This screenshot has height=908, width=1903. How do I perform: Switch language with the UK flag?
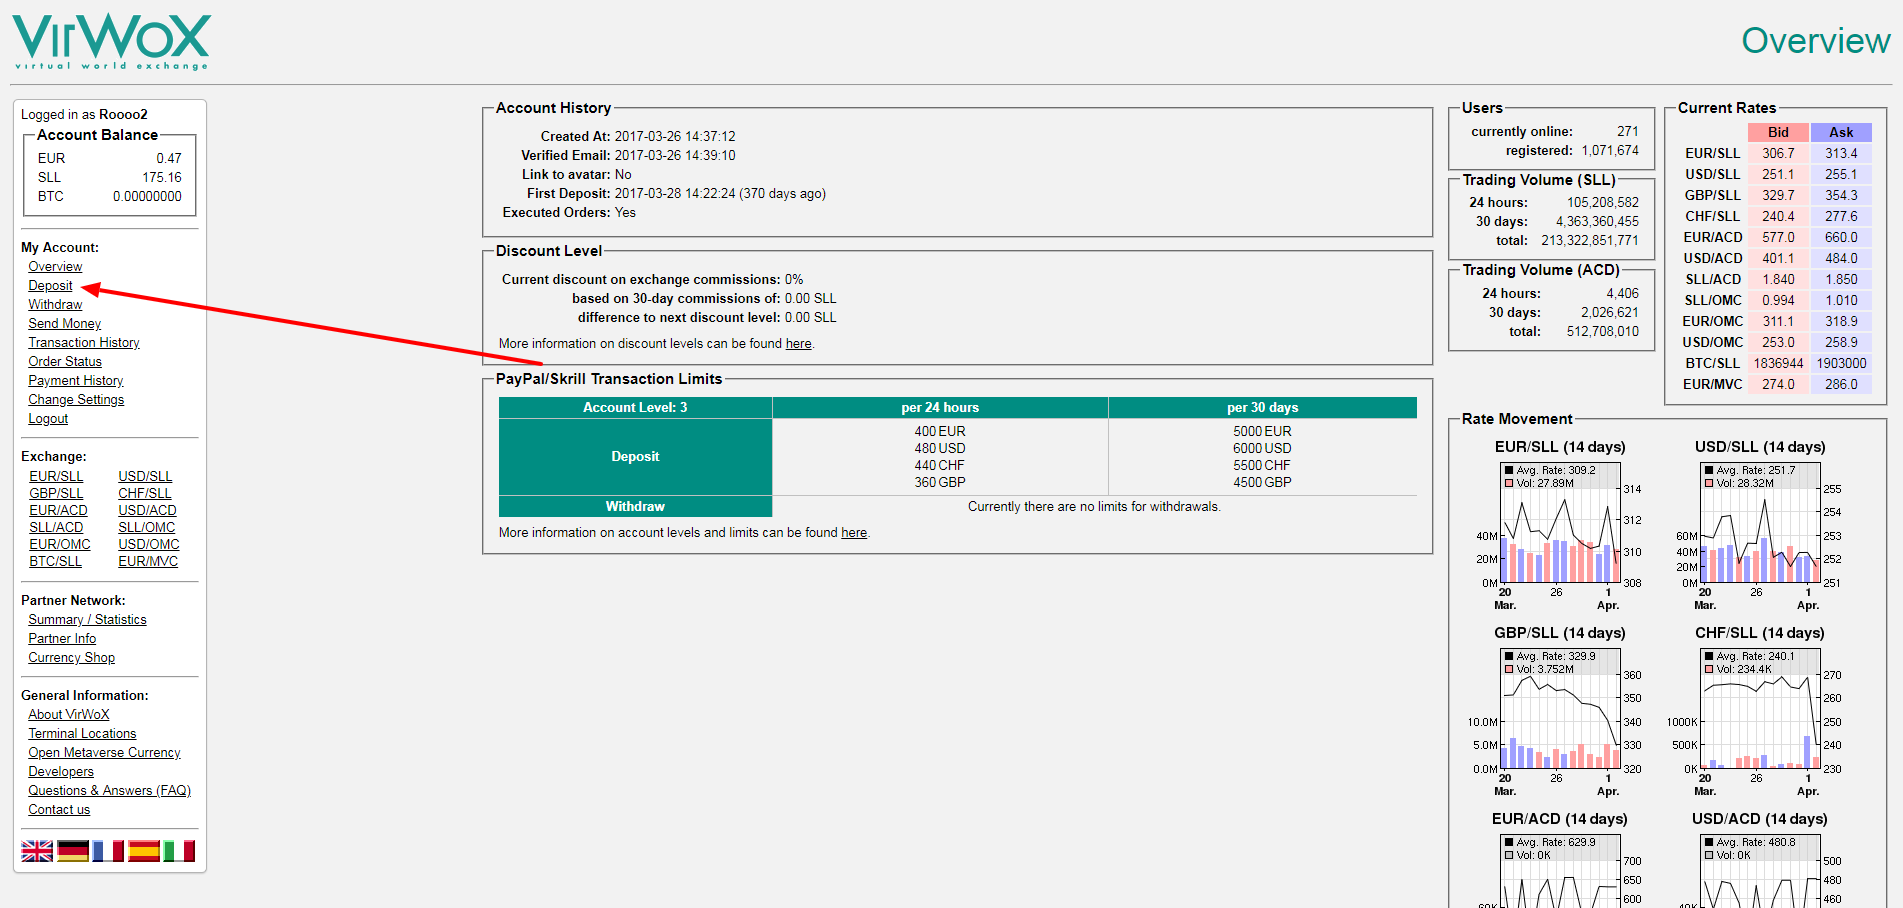click(37, 851)
